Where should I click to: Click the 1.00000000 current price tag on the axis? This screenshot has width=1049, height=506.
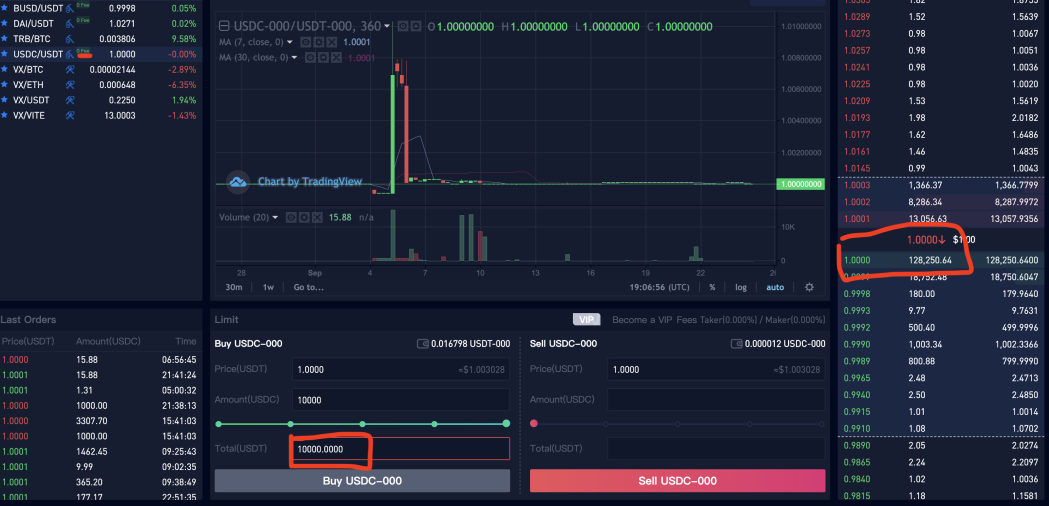[x=800, y=184]
